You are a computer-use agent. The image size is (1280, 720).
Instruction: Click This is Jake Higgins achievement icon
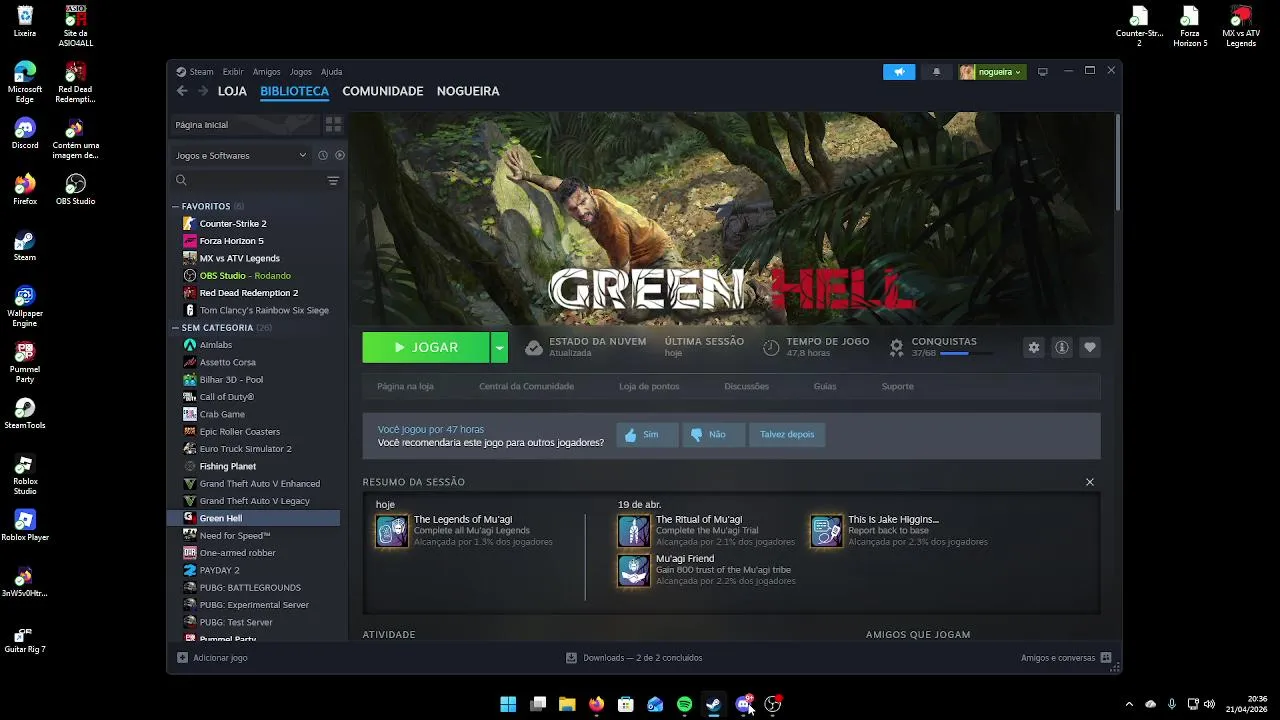pyautogui.click(x=826, y=531)
